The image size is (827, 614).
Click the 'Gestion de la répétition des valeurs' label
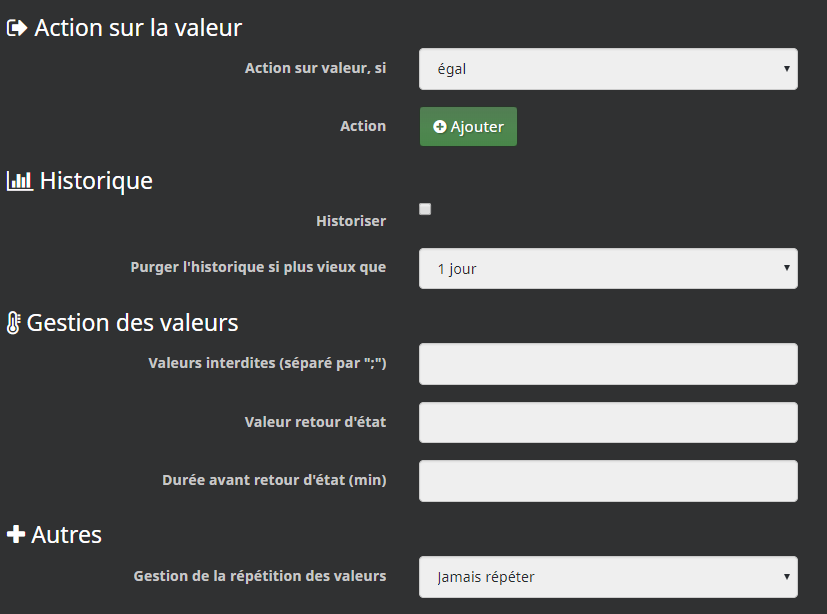(x=259, y=576)
